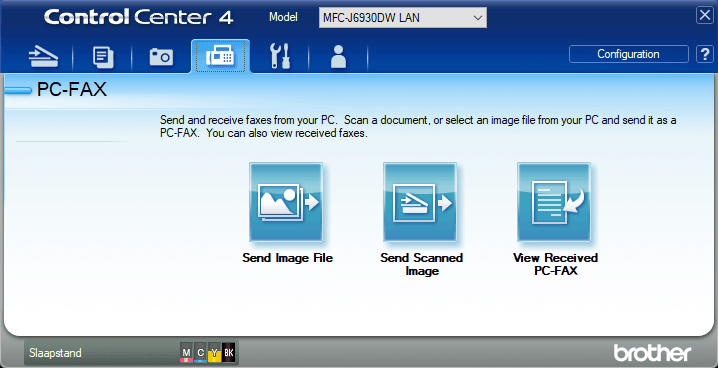The width and height of the screenshot is (718, 368).
Task: Click the Send Scanned Image icon
Action: tap(420, 202)
